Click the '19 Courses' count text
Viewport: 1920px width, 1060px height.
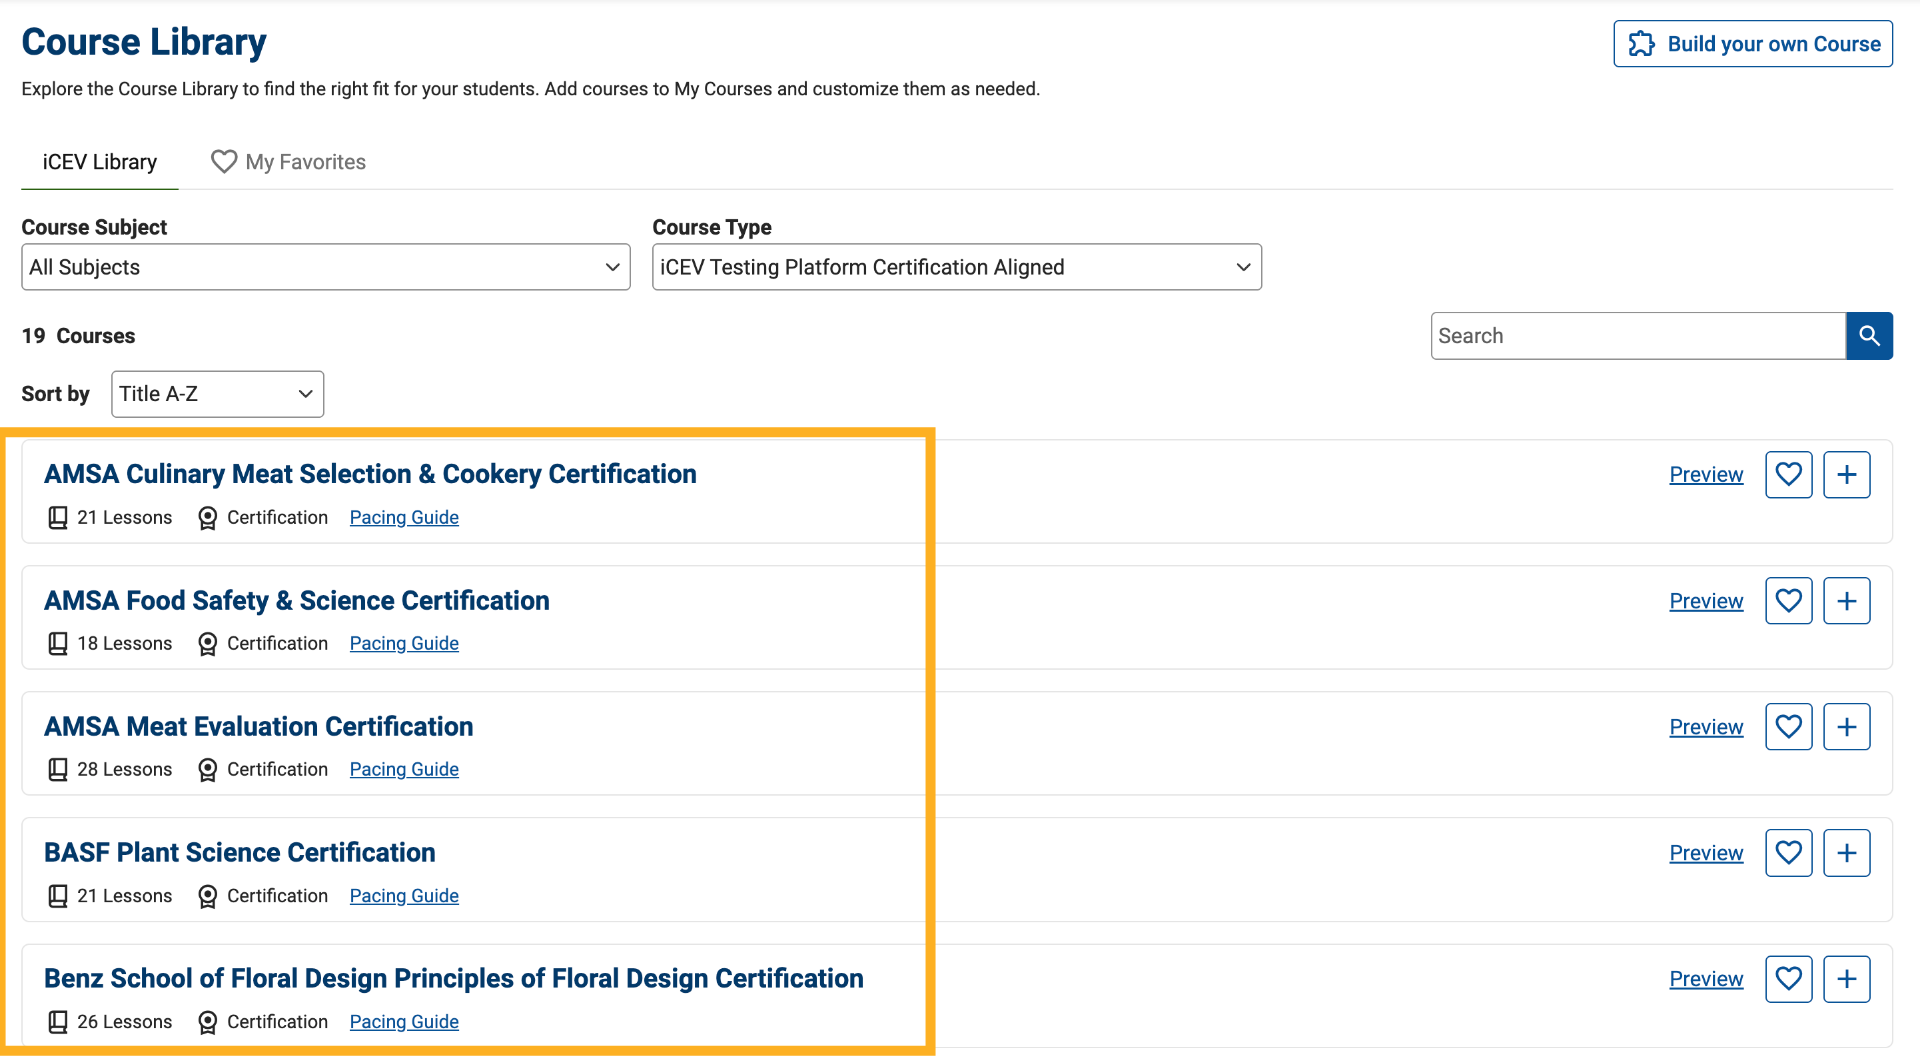78,336
